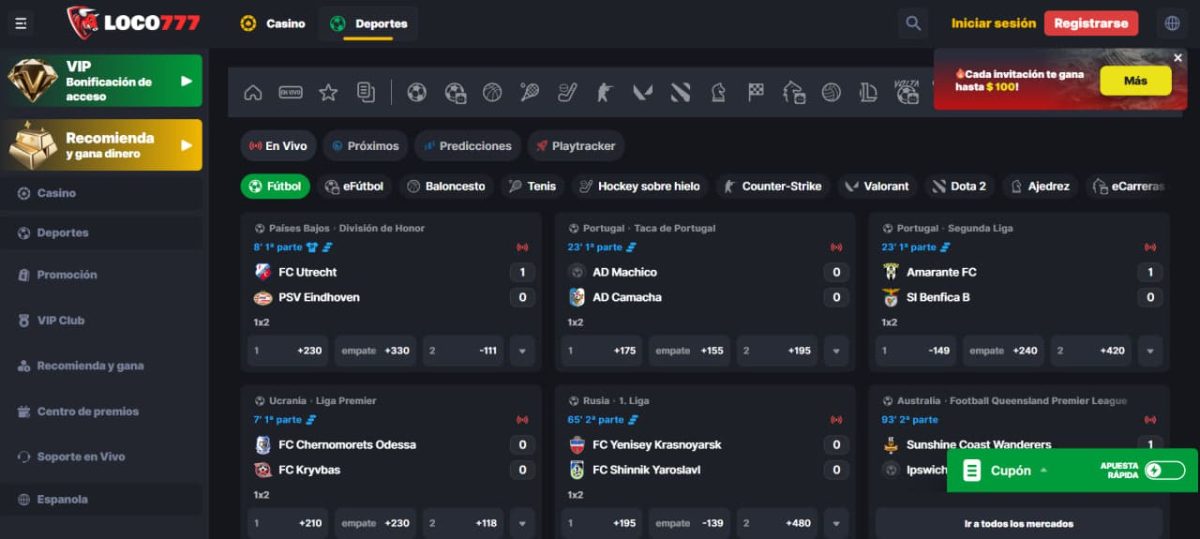The height and width of the screenshot is (539, 1200).
Task: Bet on empate +155 for AD Machico match
Action: [690, 351]
